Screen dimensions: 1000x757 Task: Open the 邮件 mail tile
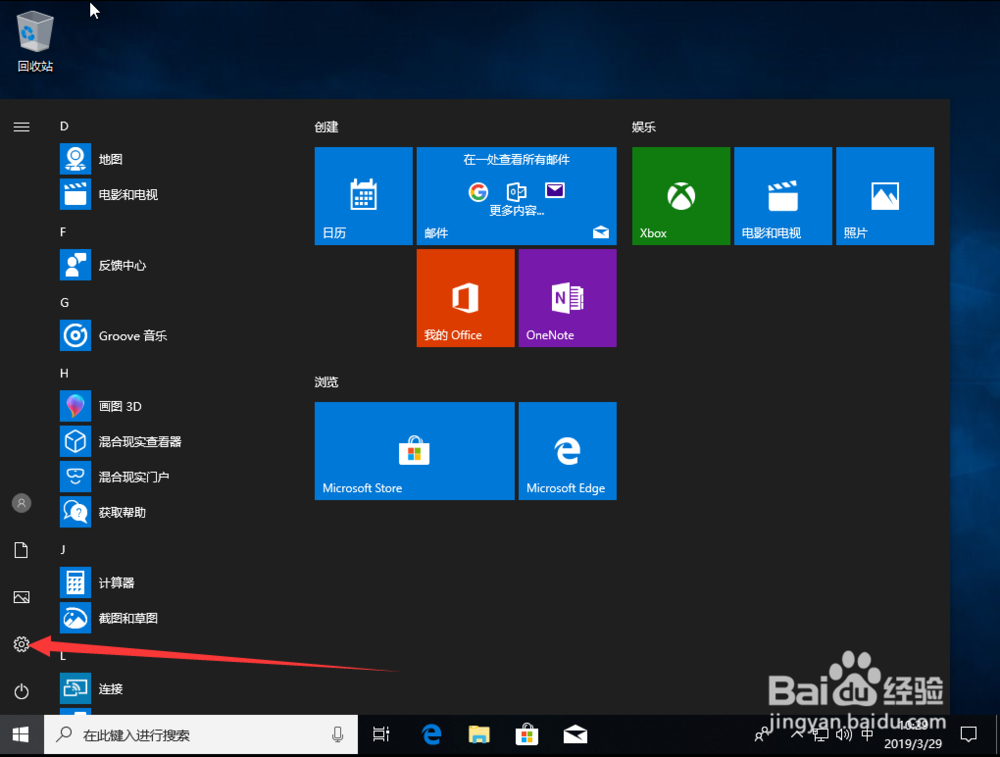517,196
